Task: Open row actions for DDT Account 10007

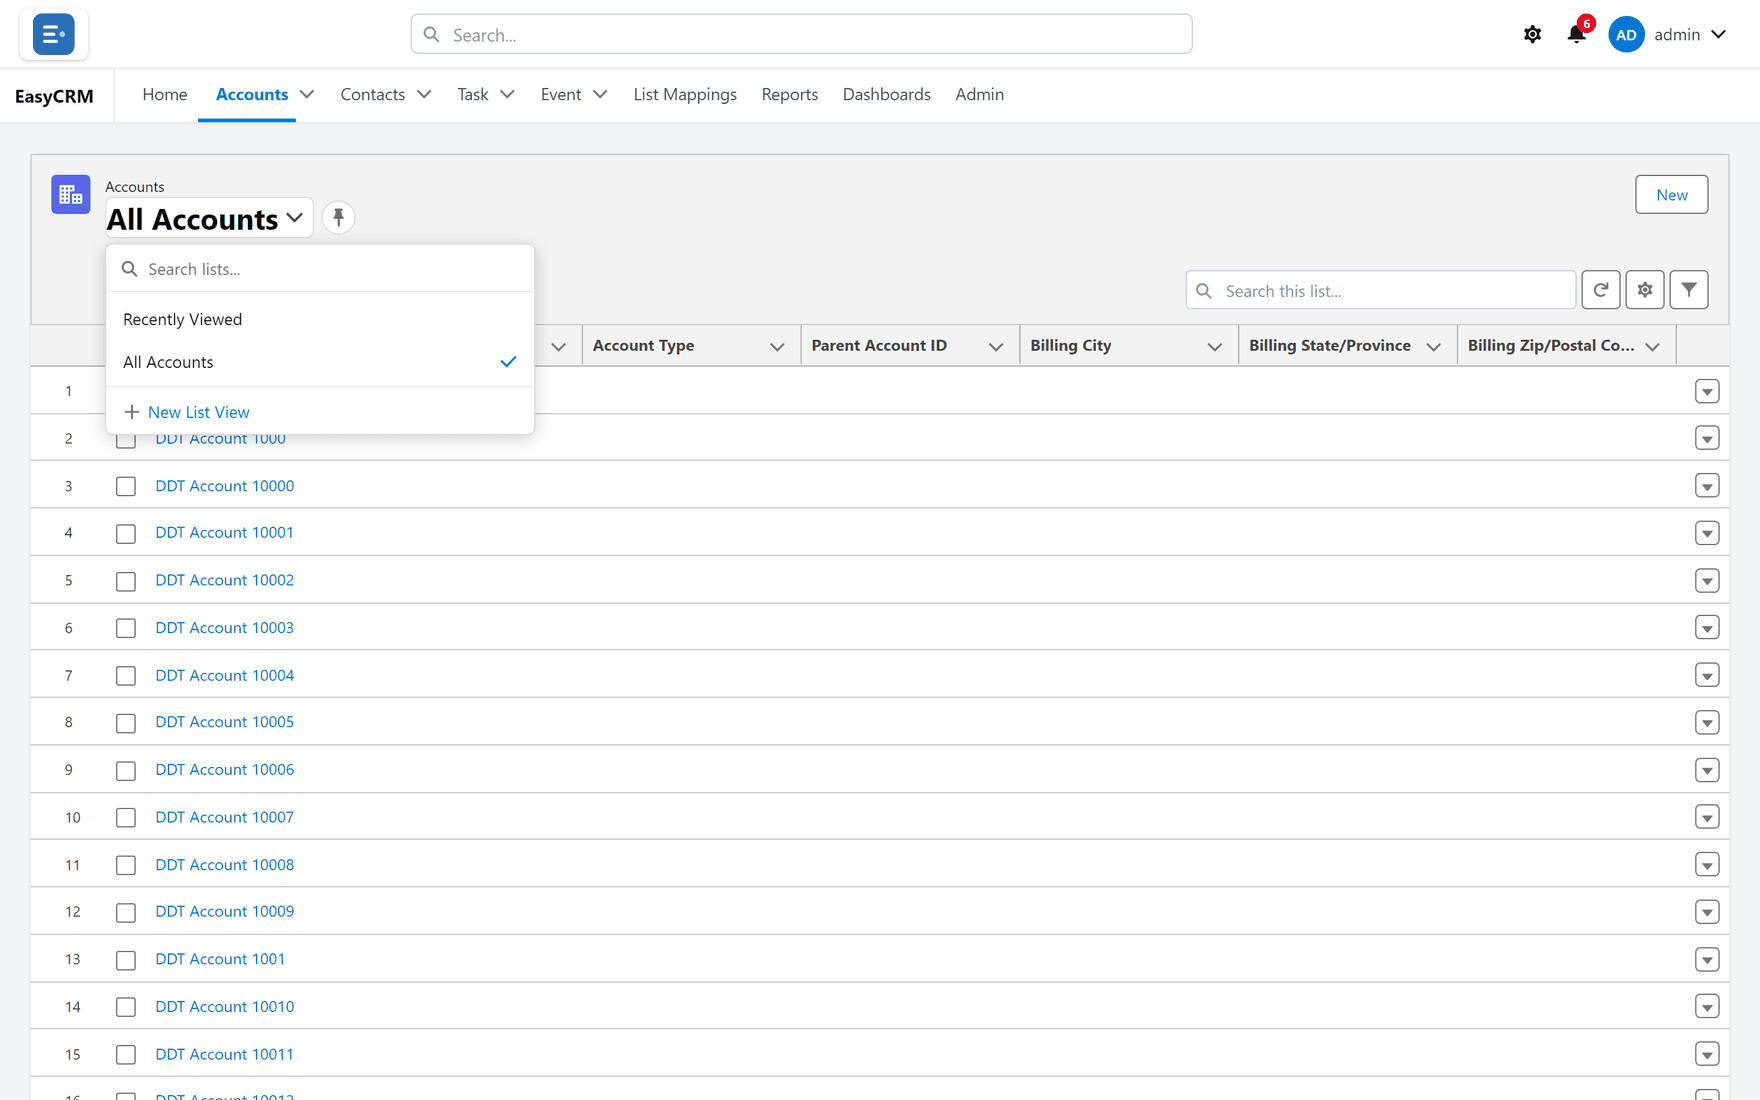Action: click(1707, 817)
